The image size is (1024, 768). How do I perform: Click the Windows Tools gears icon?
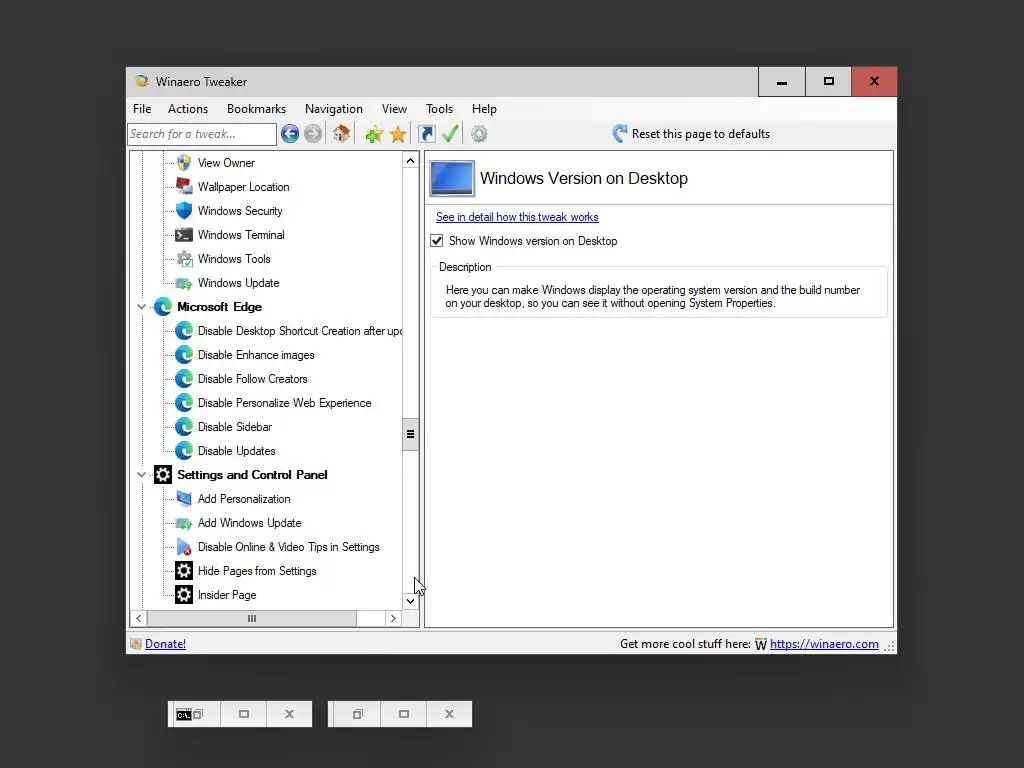185,259
